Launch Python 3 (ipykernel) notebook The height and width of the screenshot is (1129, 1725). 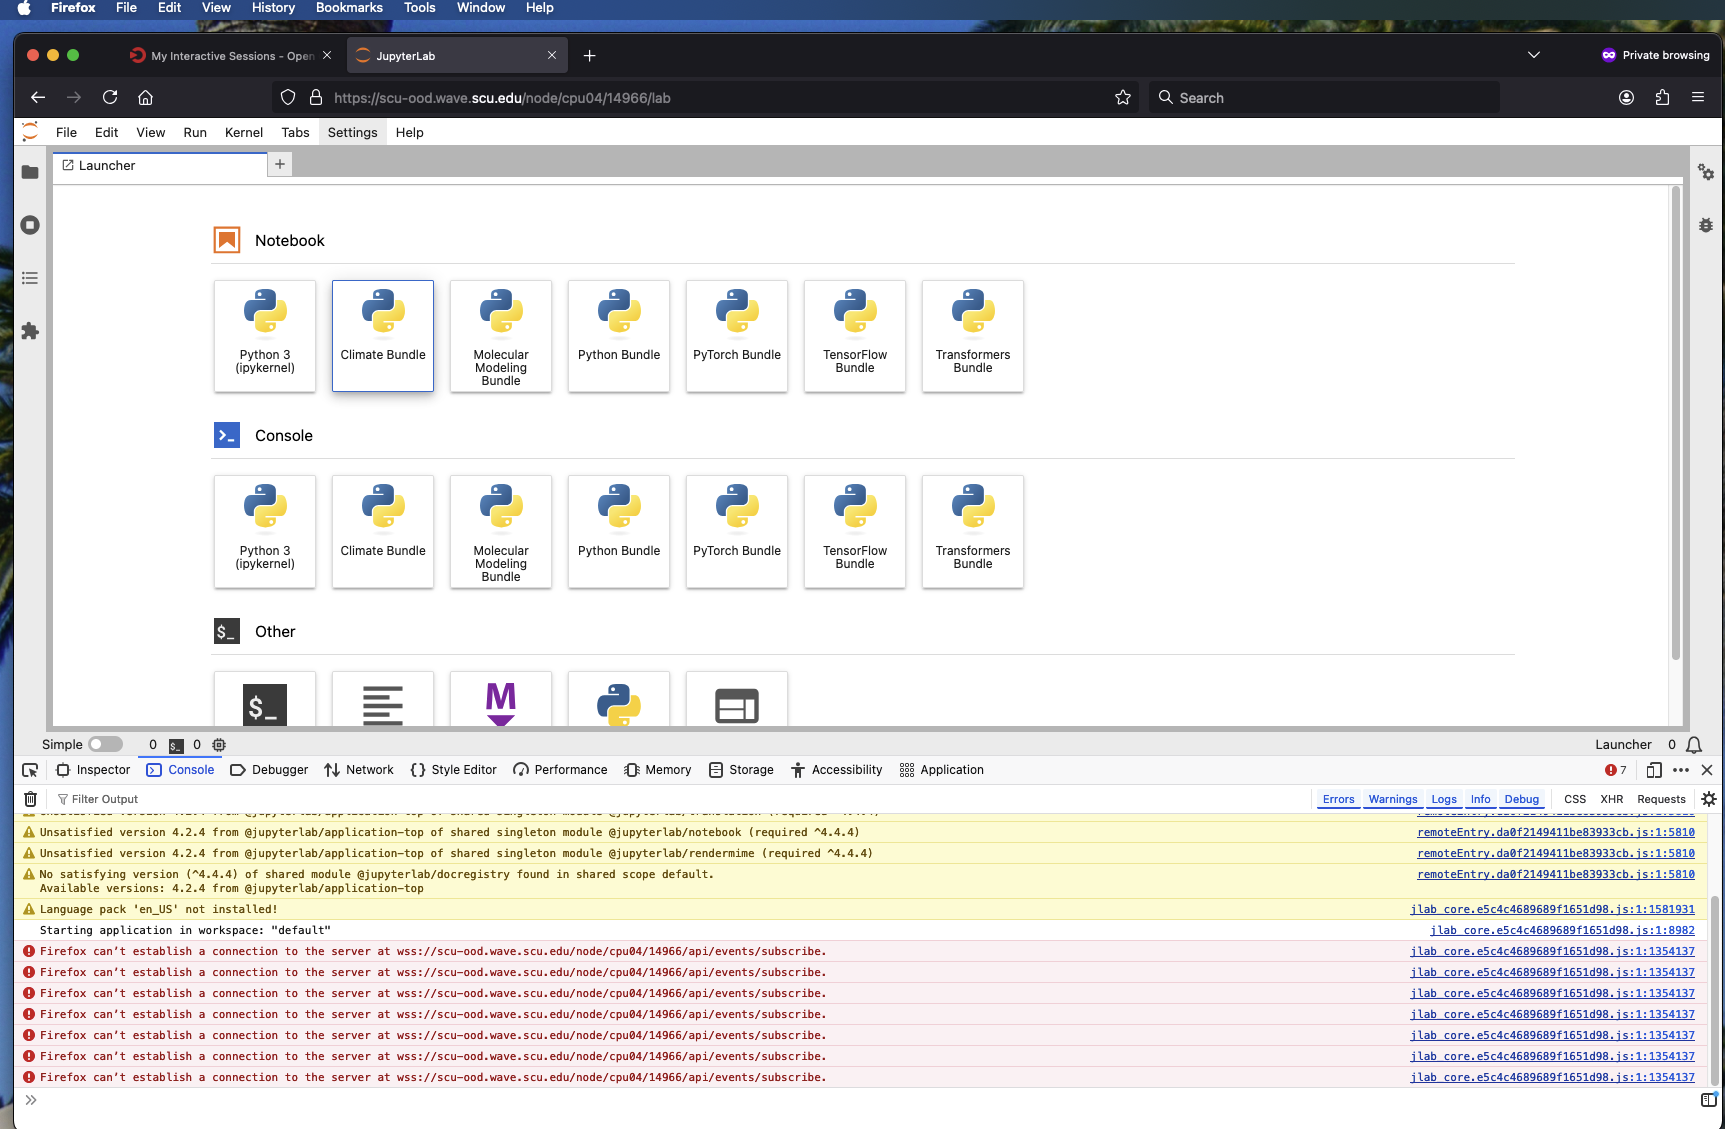tap(265, 336)
